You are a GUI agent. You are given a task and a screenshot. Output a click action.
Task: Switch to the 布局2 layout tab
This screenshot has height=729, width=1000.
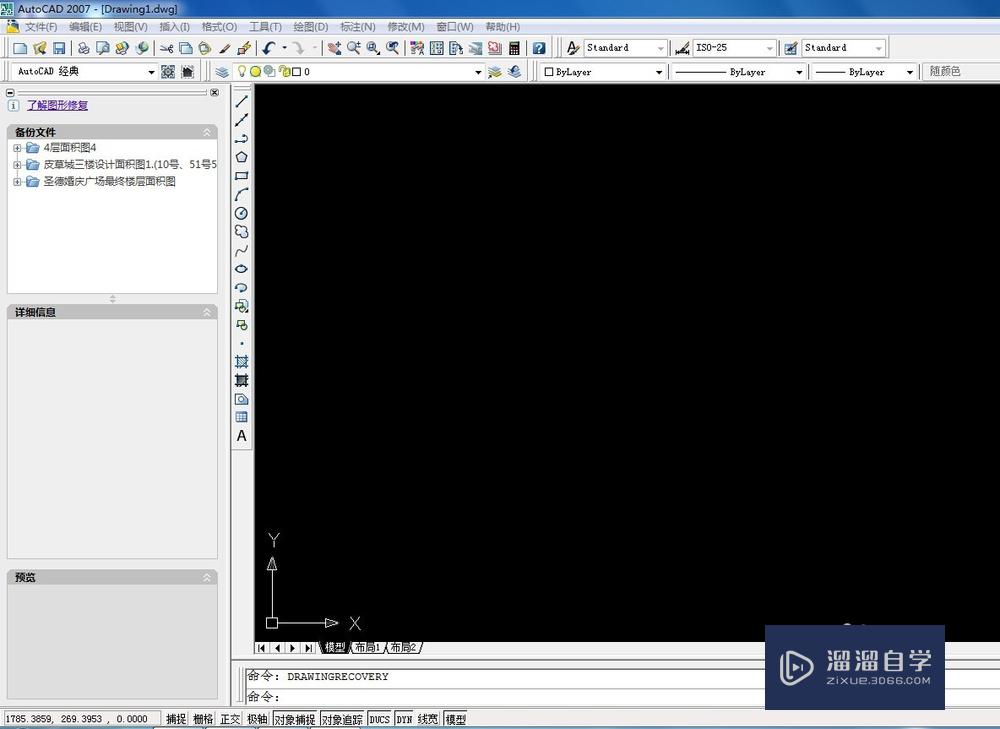click(x=403, y=647)
